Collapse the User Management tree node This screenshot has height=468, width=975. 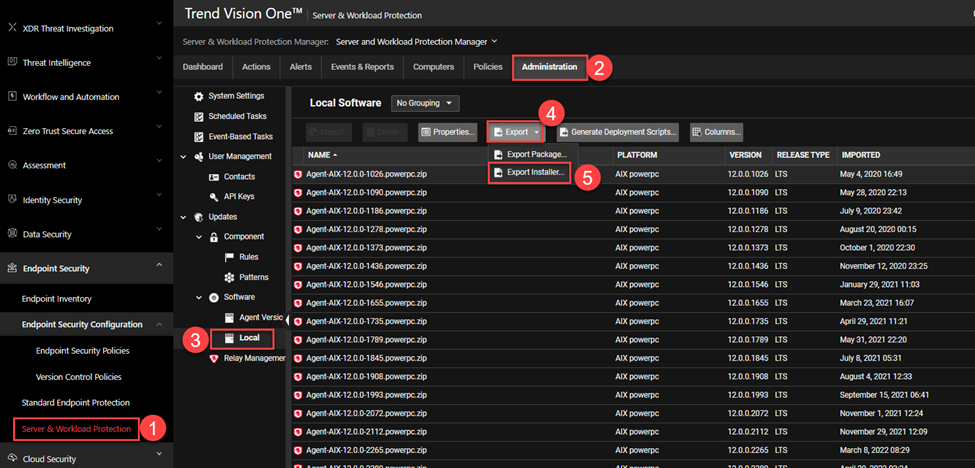(183, 157)
